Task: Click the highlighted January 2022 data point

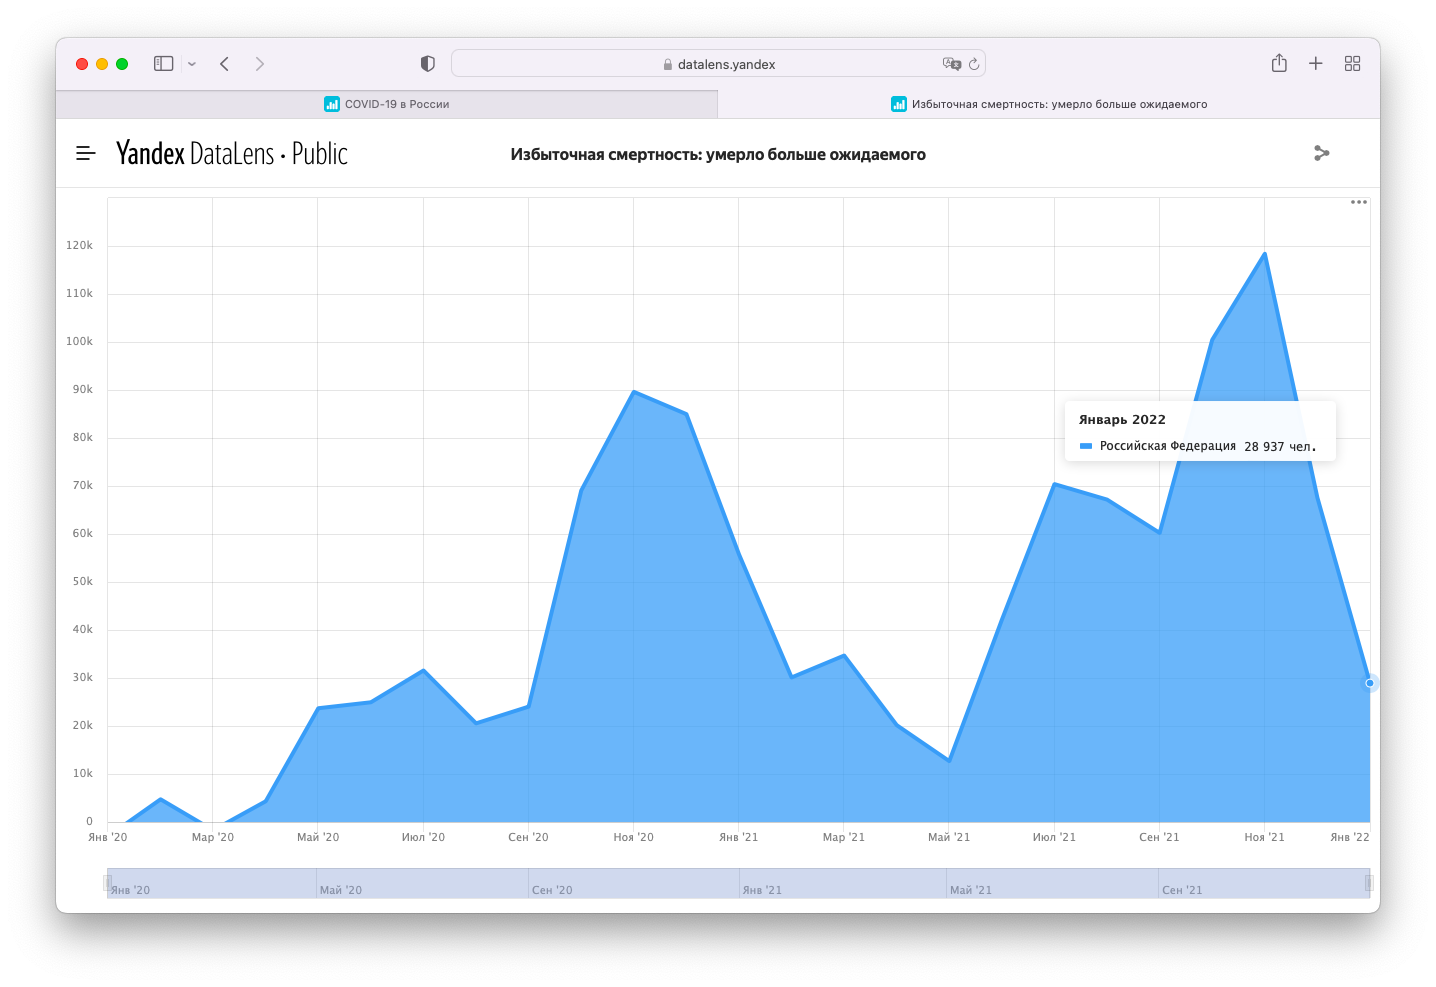Action: pyautogui.click(x=1370, y=683)
